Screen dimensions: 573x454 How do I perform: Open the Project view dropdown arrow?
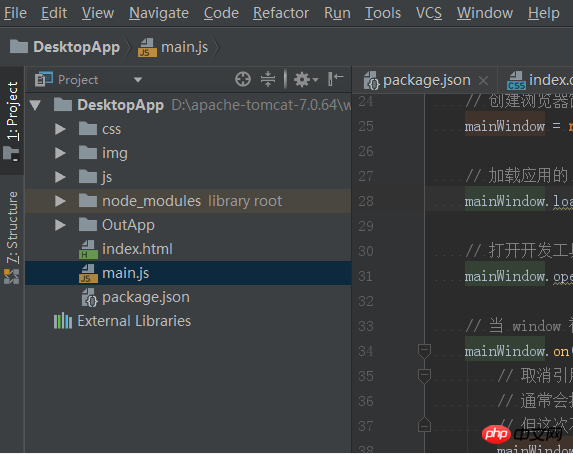coord(138,80)
